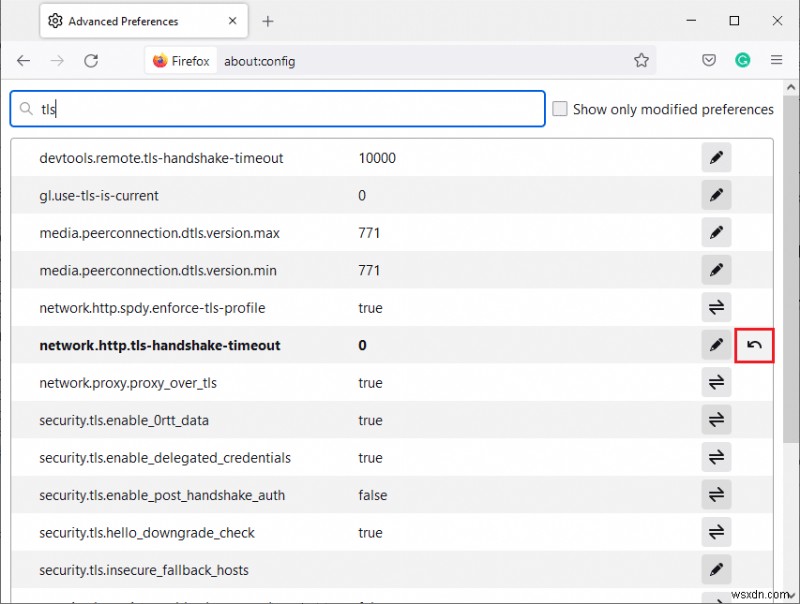Open the Firefox application menu
800x604 pixels.
coord(777,60)
